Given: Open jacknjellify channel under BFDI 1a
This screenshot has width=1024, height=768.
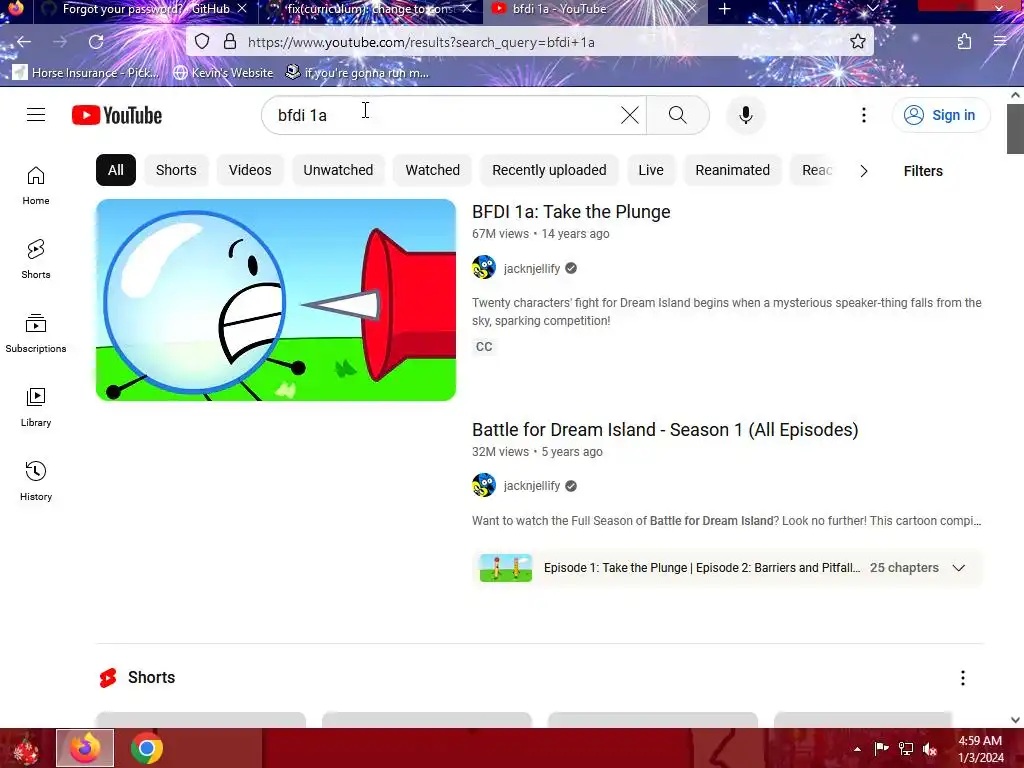Looking at the screenshot, I should coord(532,268).
